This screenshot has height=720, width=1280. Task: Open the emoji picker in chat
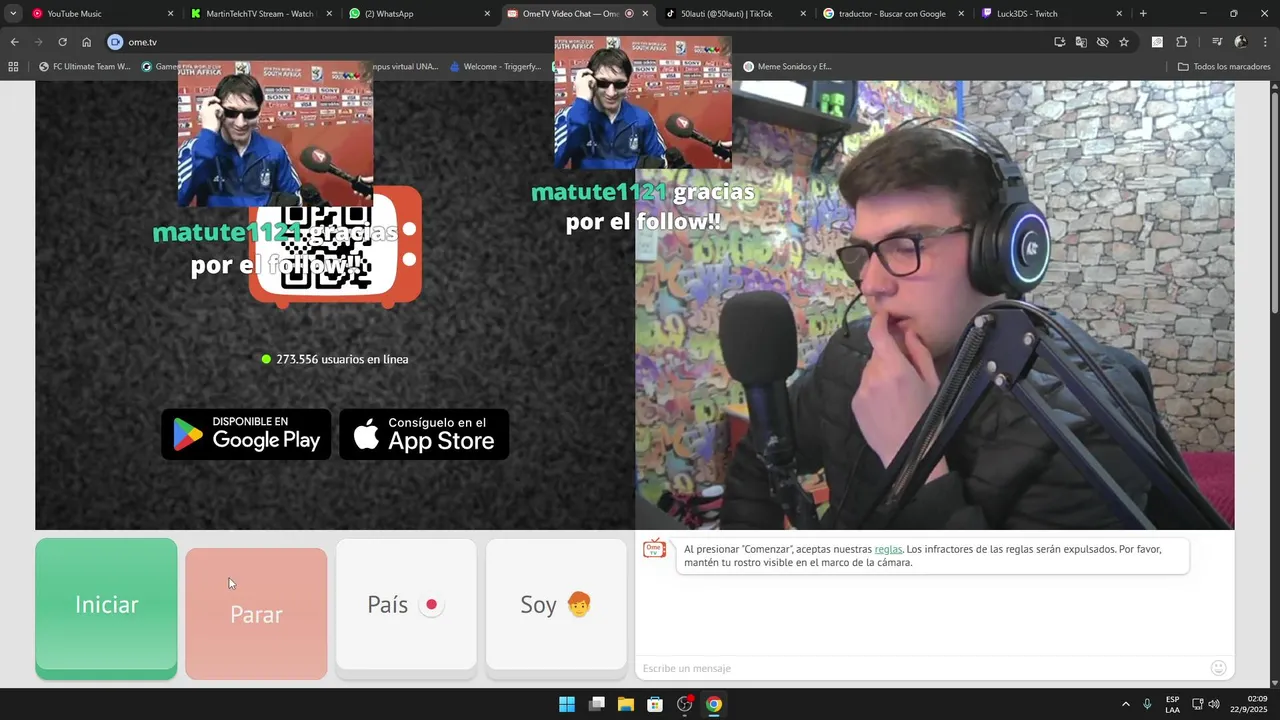(1218, 668)
